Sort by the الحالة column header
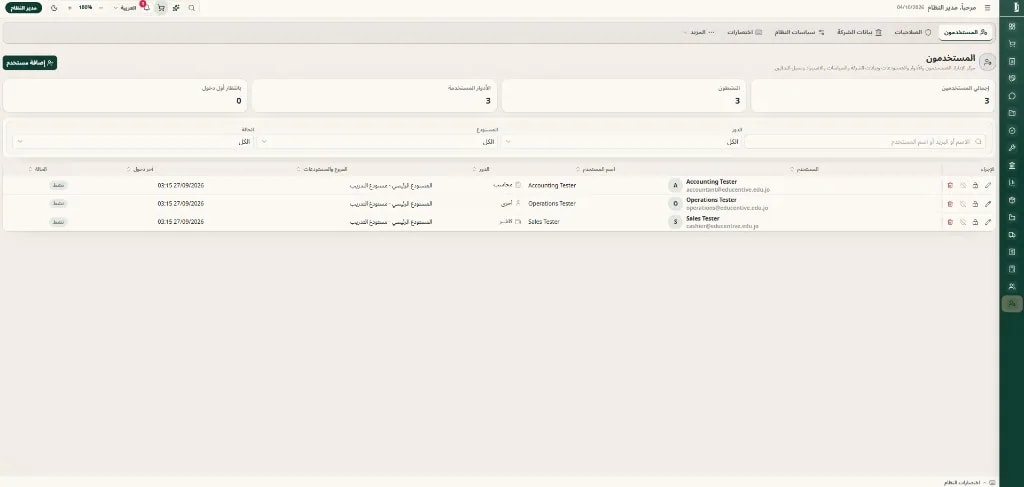The width and height of the screenshot is (1024, 487). [39, 169]
